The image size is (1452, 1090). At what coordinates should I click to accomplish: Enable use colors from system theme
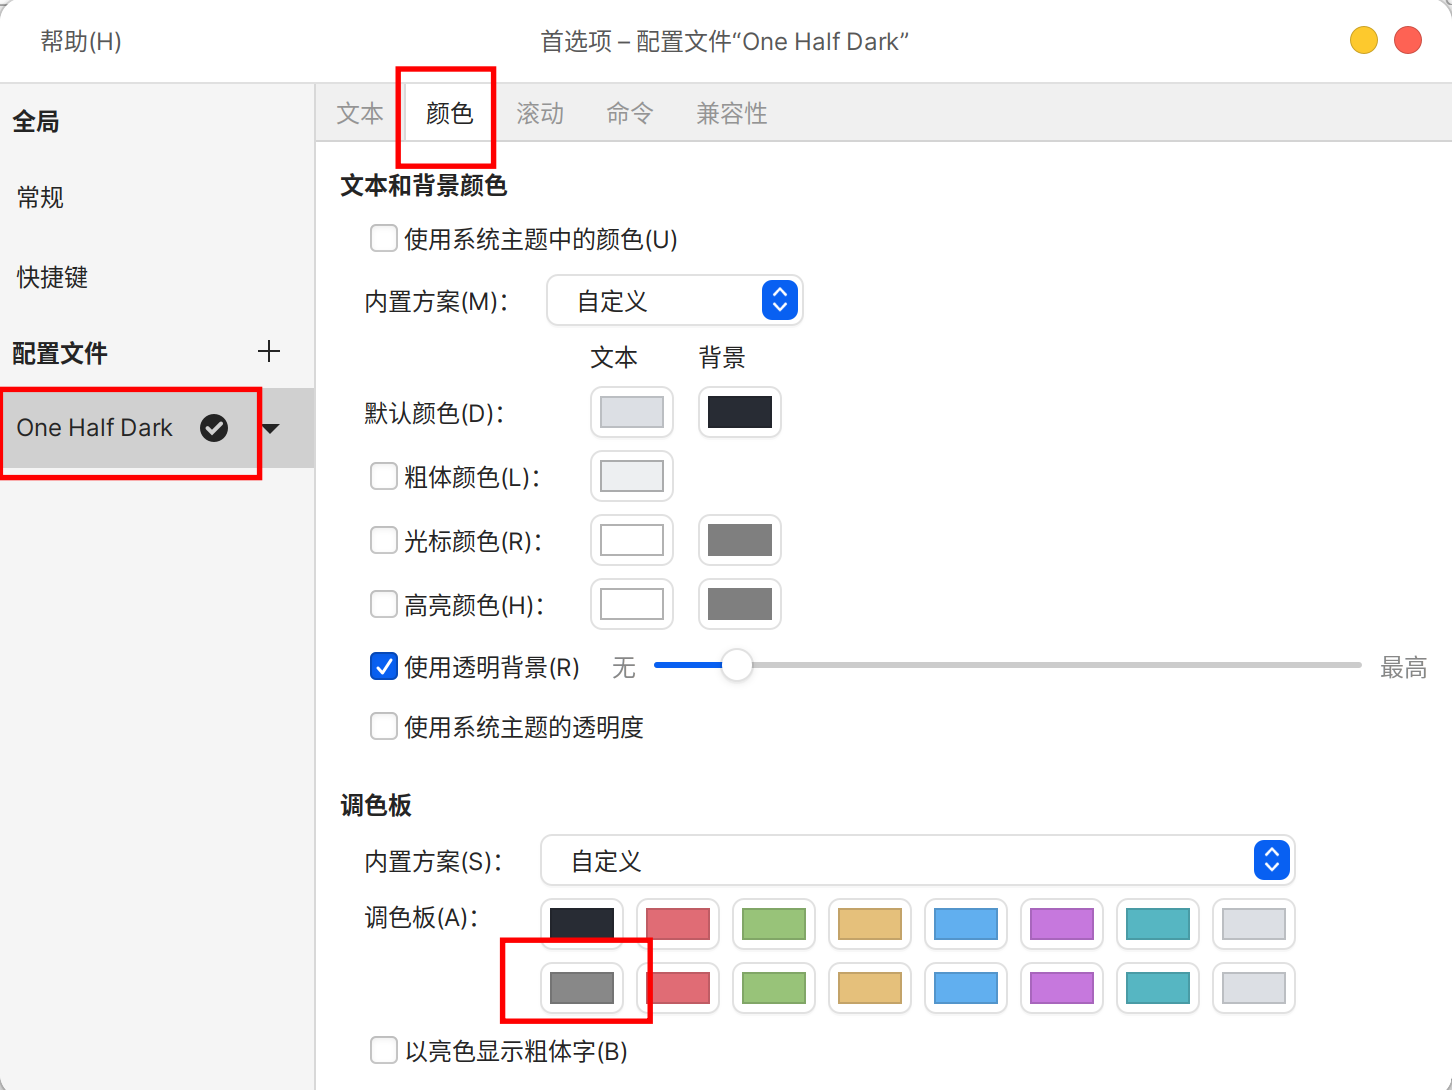384,239
